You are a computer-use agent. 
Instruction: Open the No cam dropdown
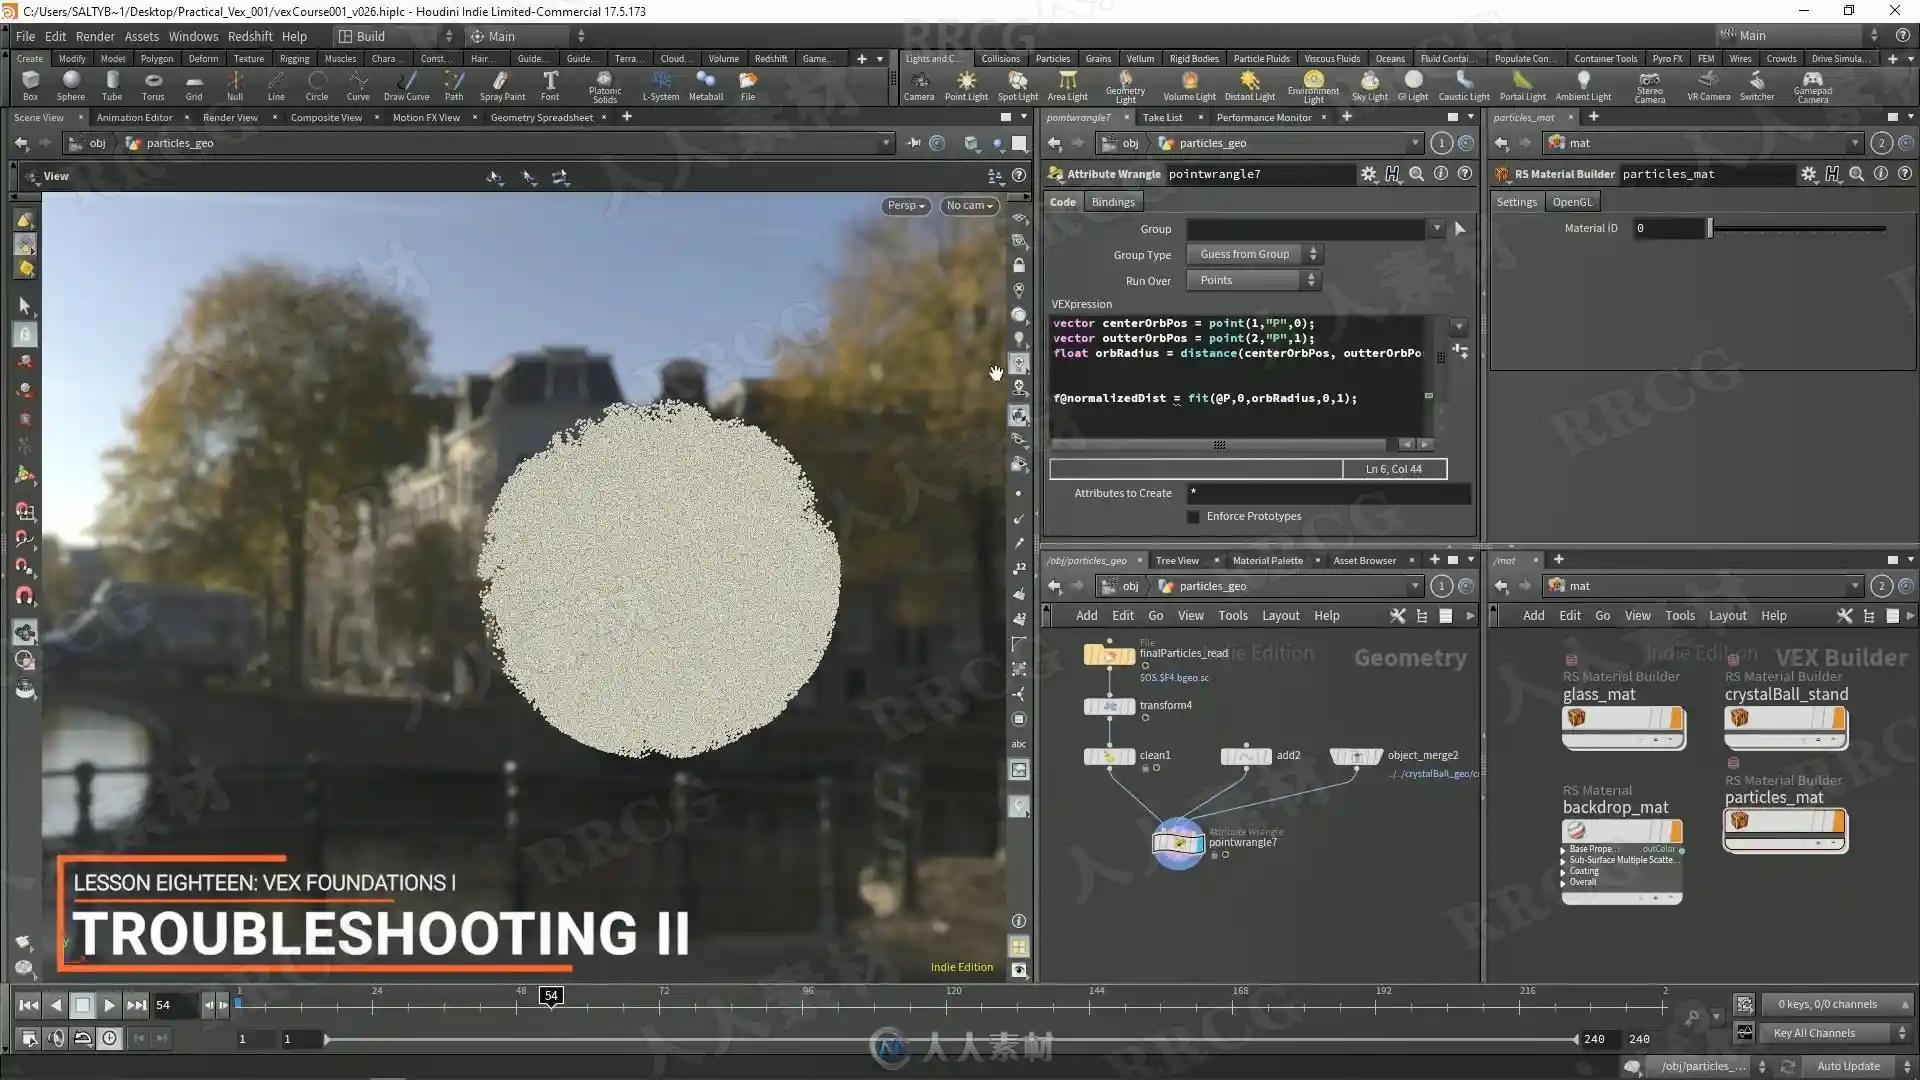click(x=969, y=205)
